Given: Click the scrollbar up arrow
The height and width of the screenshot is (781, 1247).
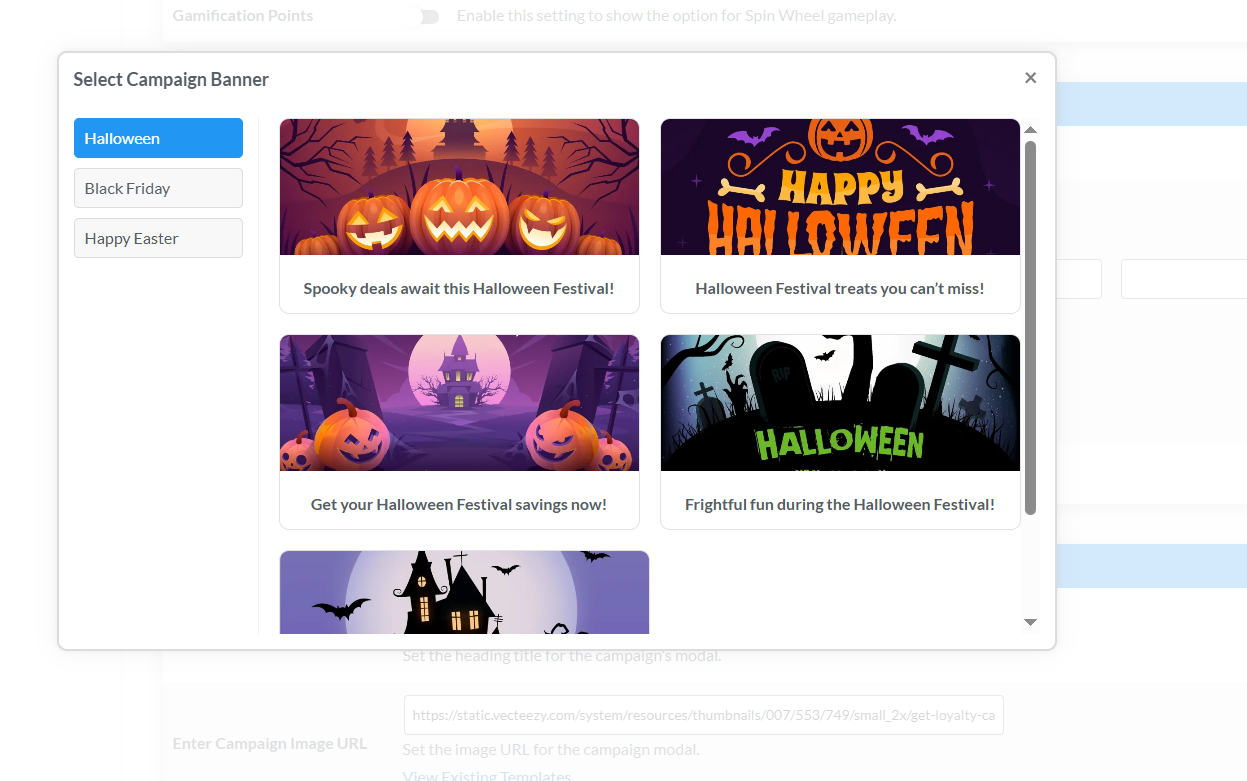Looking at the screenshot, I should click(1030, 130).
